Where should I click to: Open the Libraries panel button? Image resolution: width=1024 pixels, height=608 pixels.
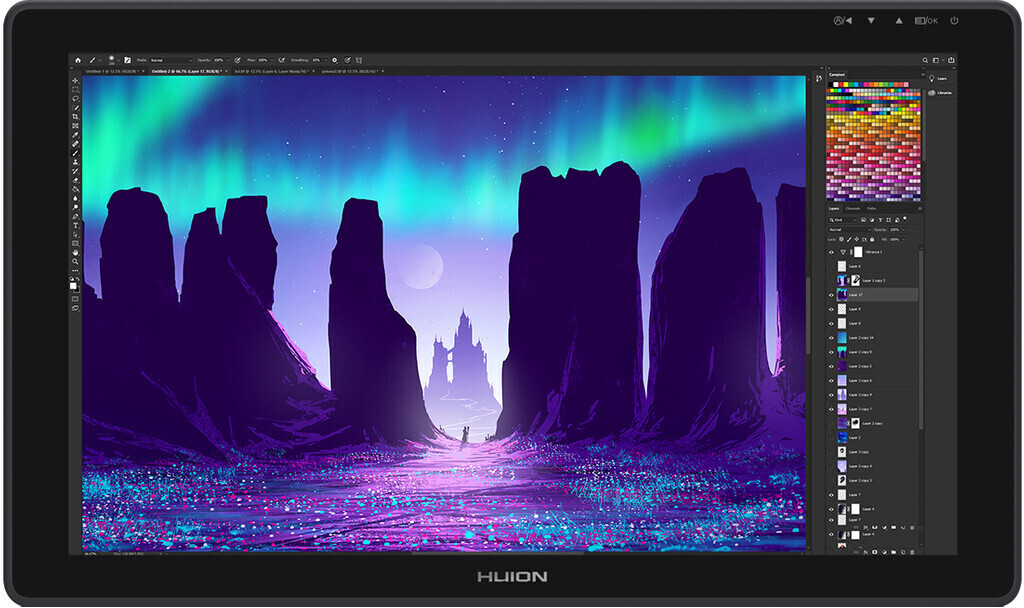[x=939, y=93]
